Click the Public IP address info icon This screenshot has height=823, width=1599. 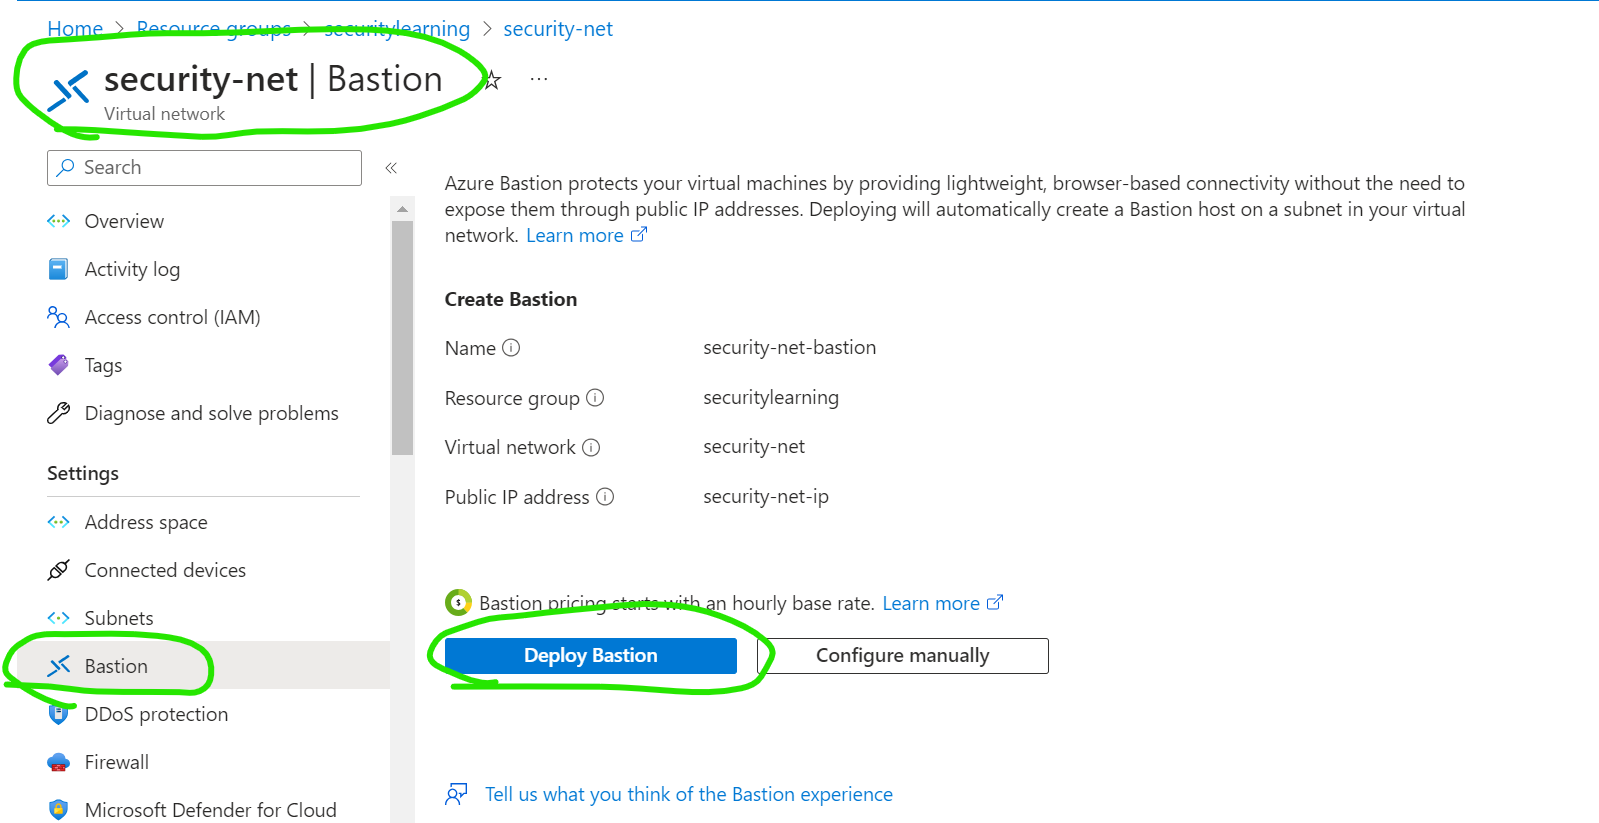coord(605,497)
